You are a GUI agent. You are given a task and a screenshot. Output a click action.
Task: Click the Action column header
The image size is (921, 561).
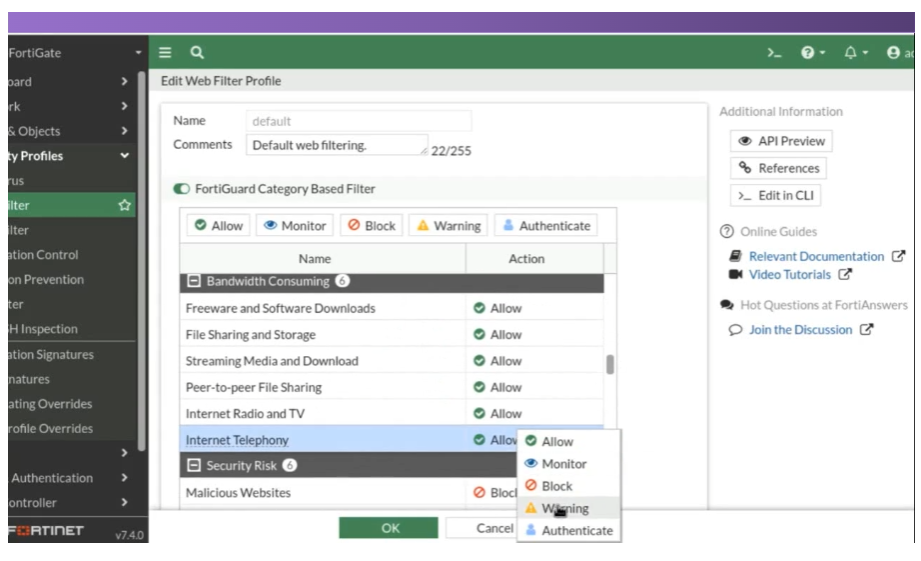(x=535, y=258)
